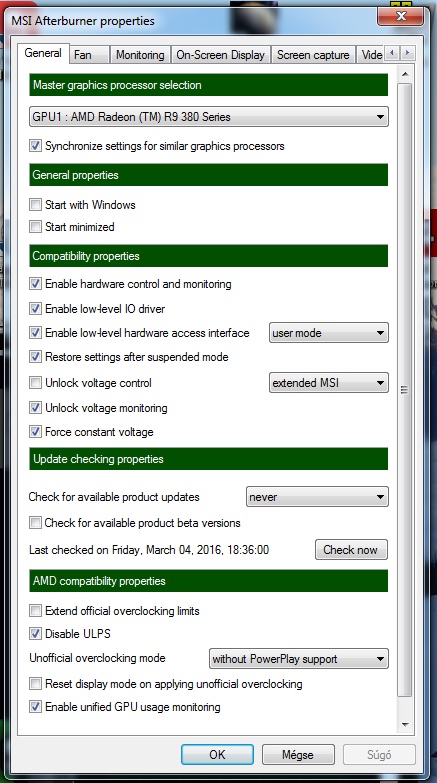Click the Master graphics processor selection header
The height and width of the screenshot is (783, 437).
click(209, 85)
